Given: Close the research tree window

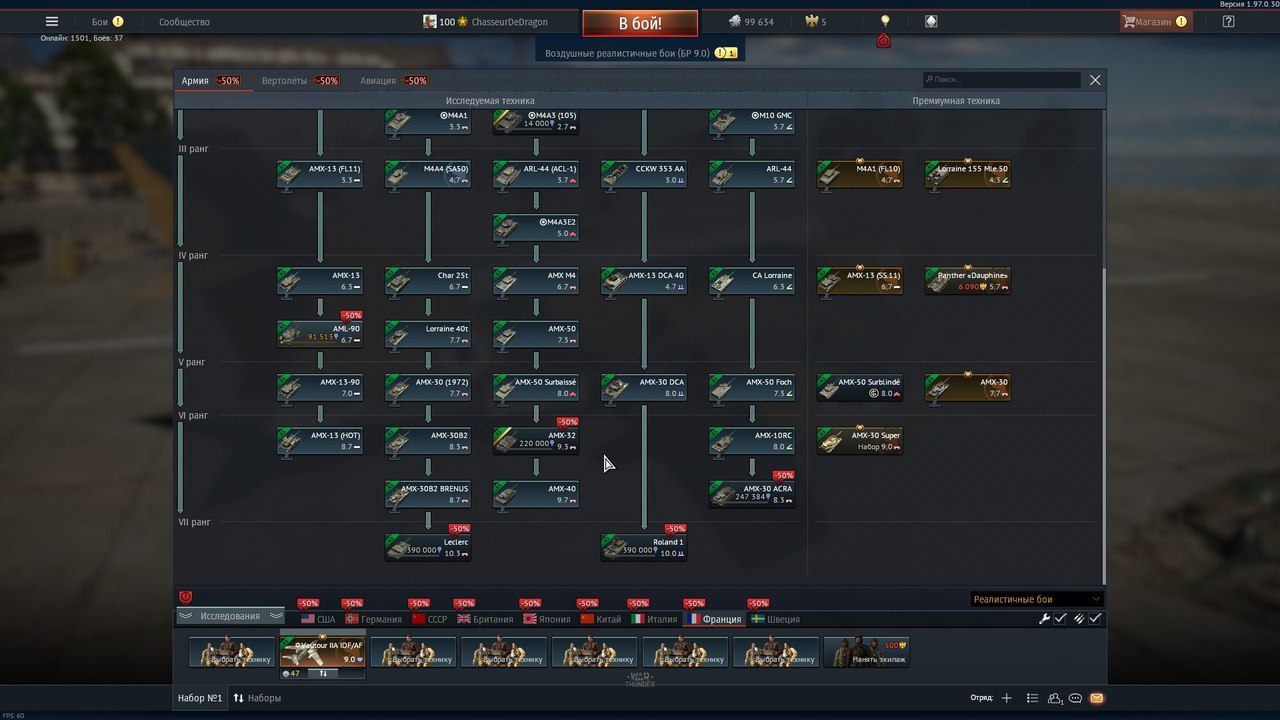Looking at the screenshot, I should (x=1095, y=80).
